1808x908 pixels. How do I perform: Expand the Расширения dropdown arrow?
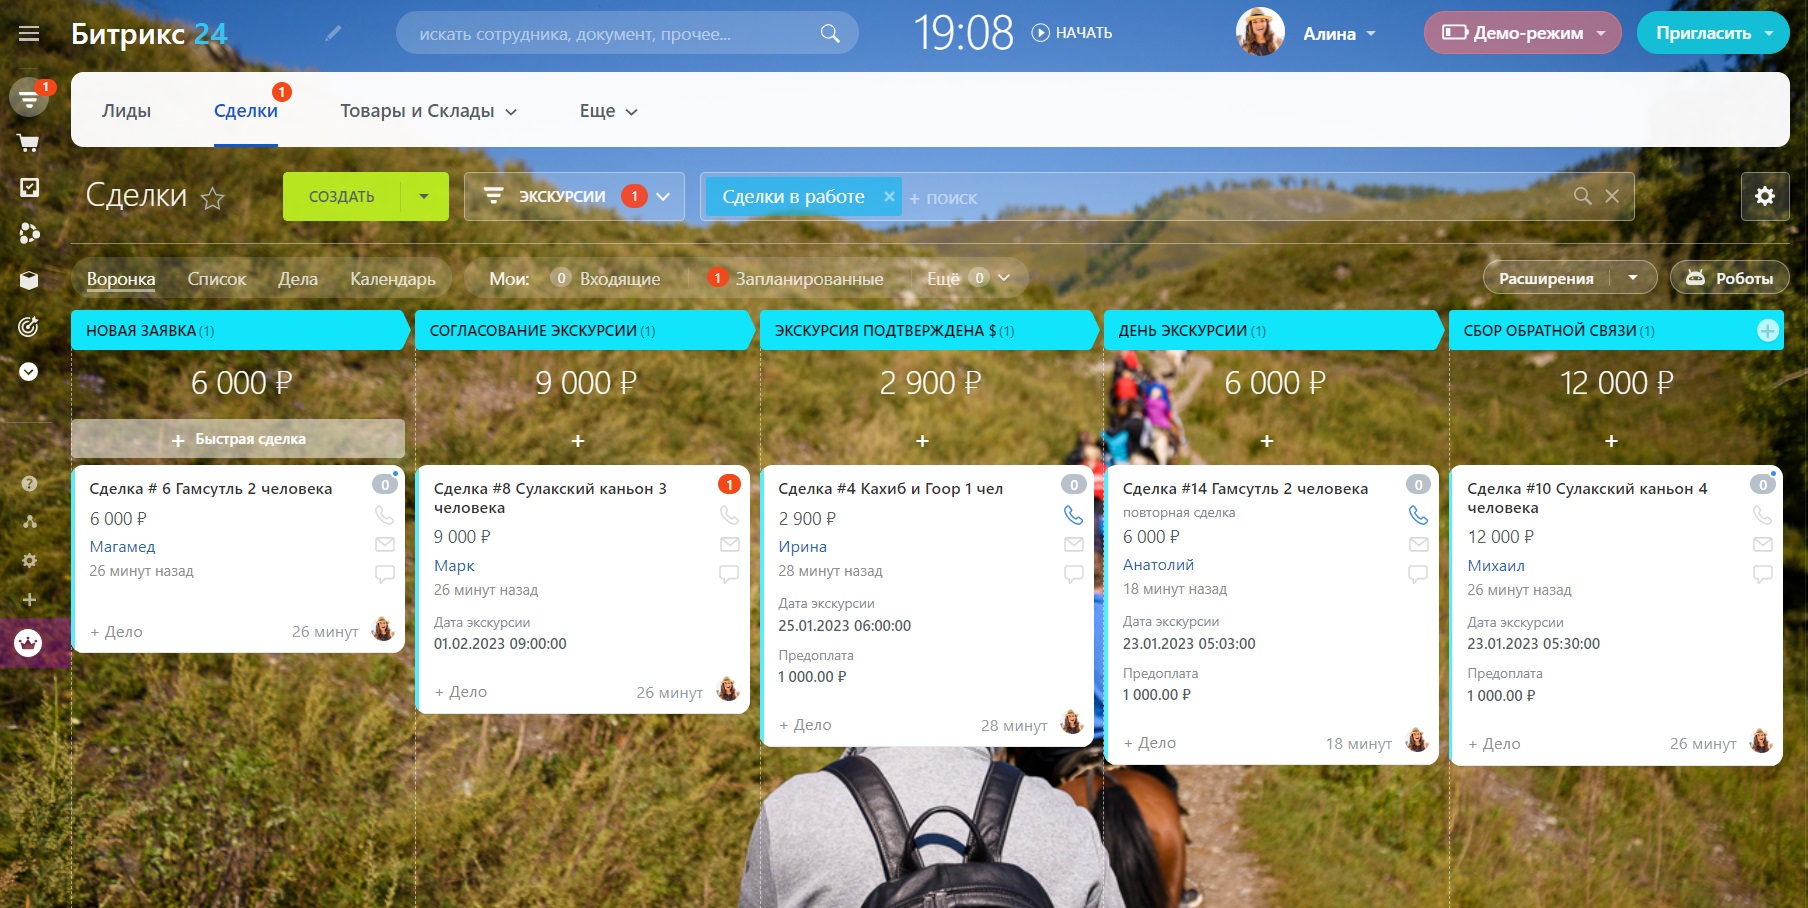[1633, 278]
